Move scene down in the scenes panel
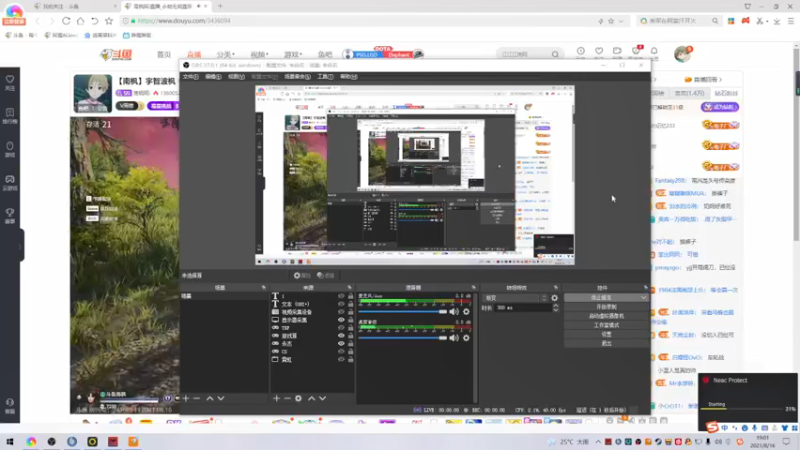 tap(221, 398)
